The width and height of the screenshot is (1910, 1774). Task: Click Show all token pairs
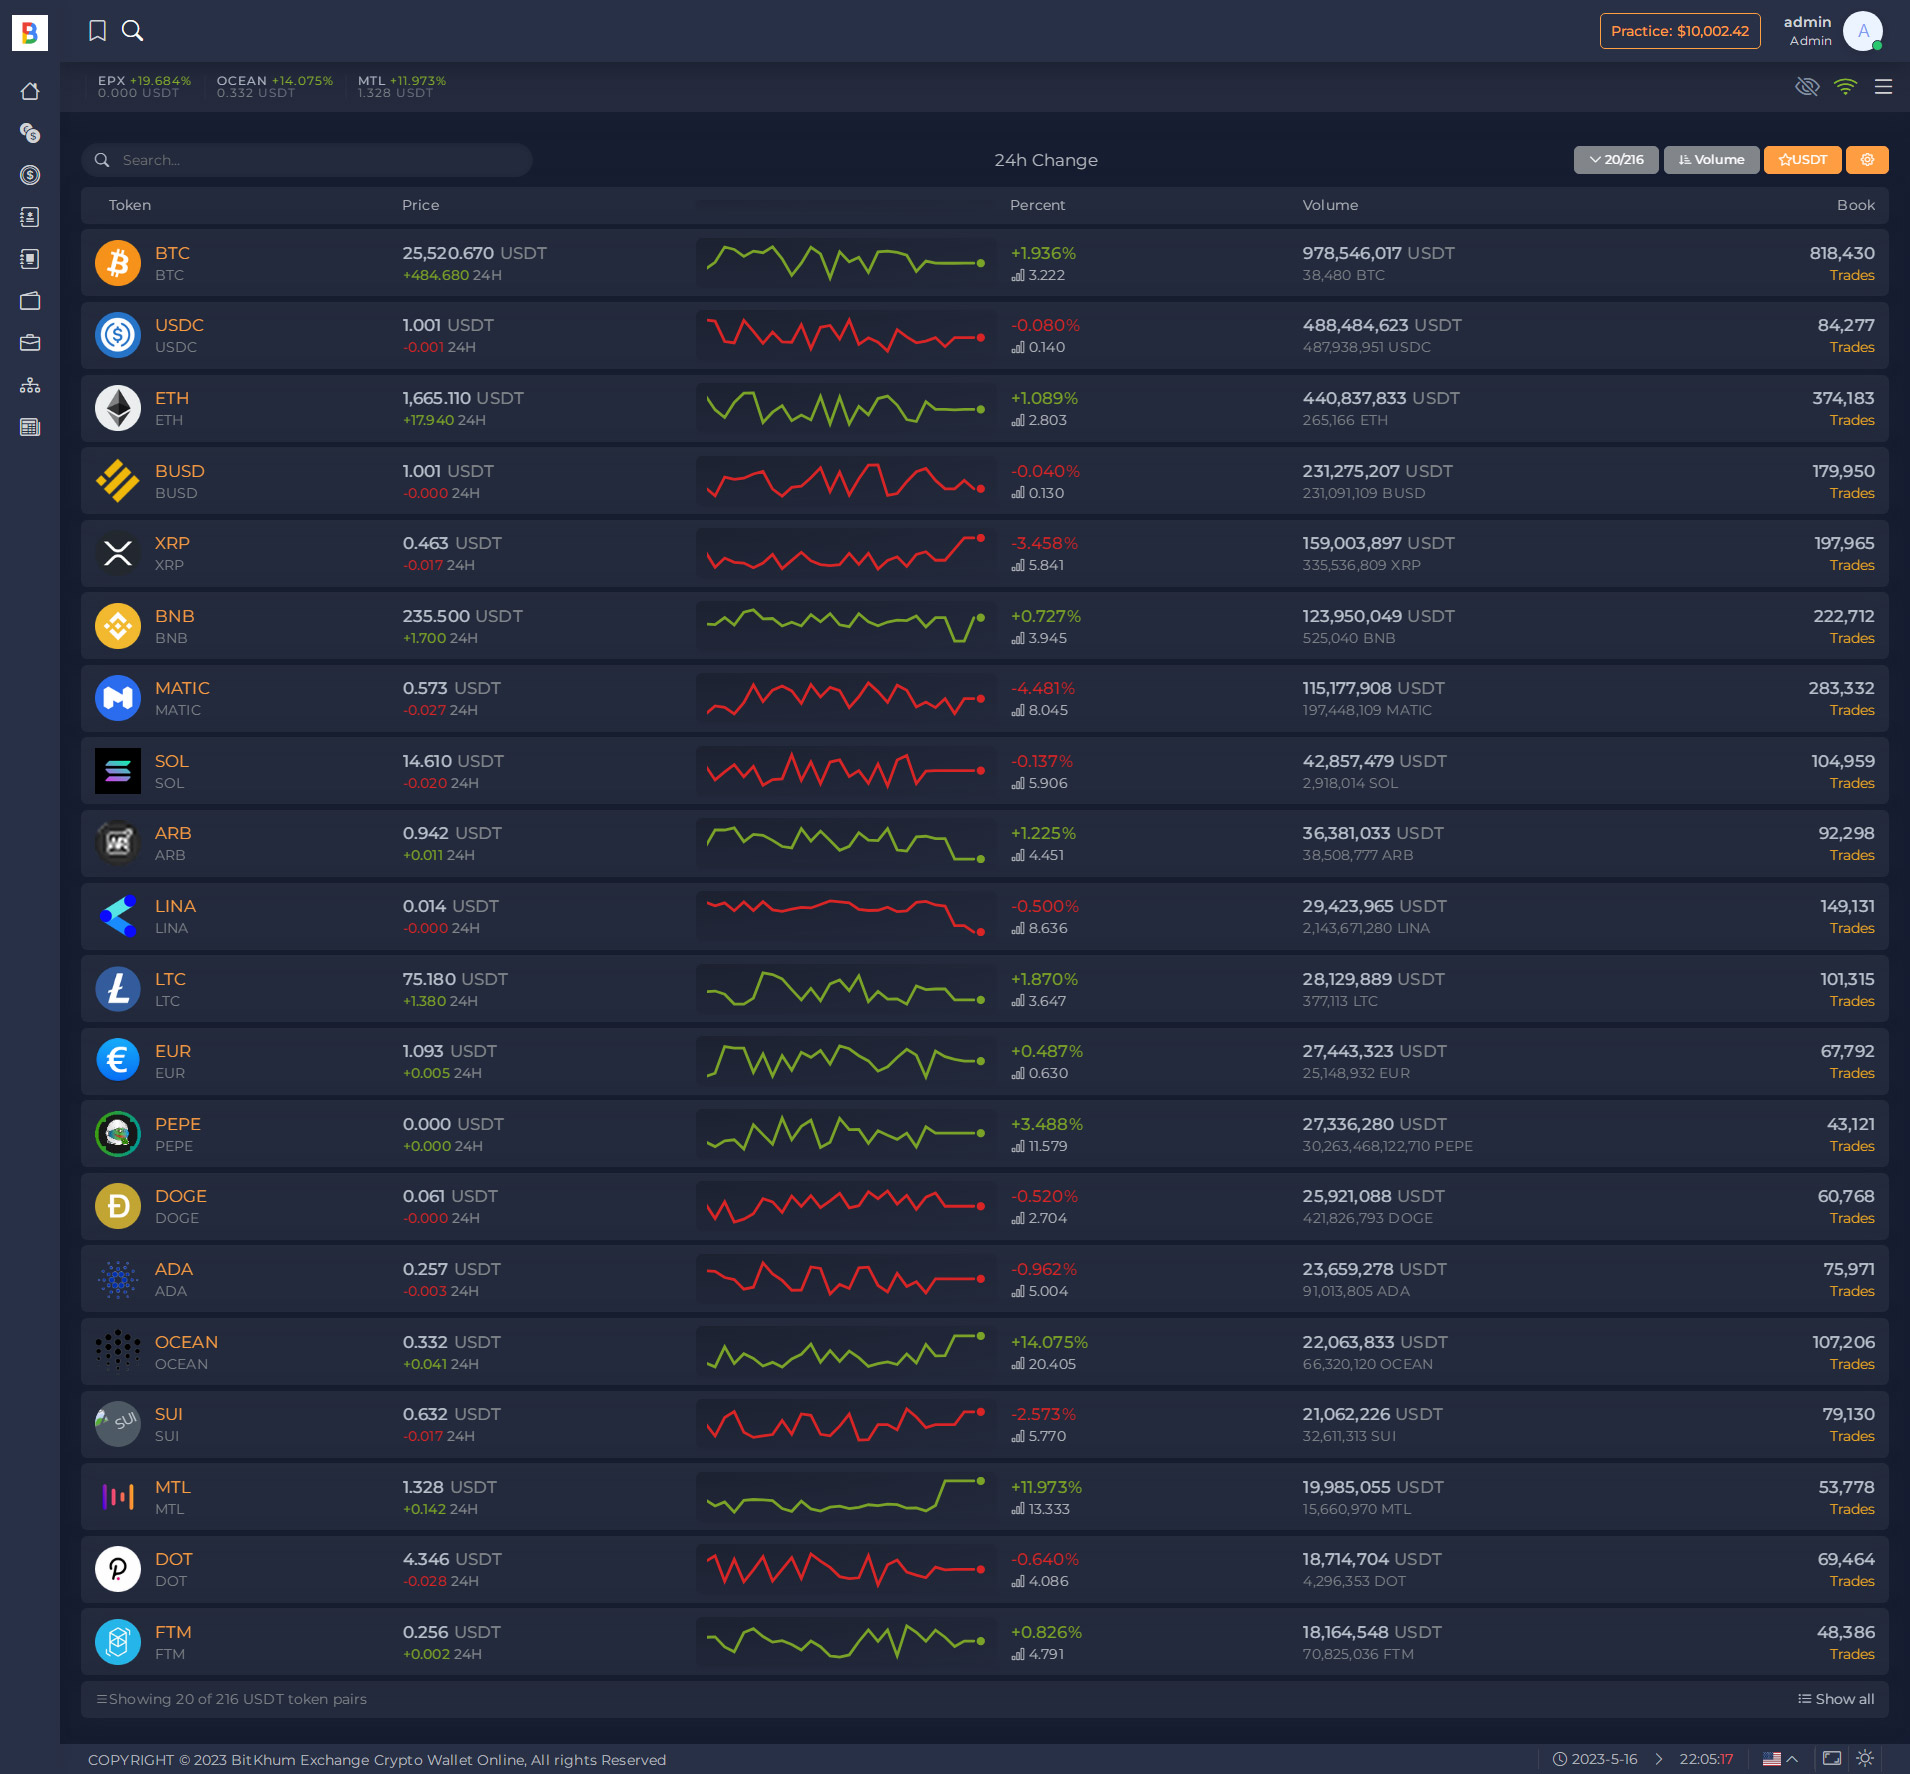coord(1836,1699)
